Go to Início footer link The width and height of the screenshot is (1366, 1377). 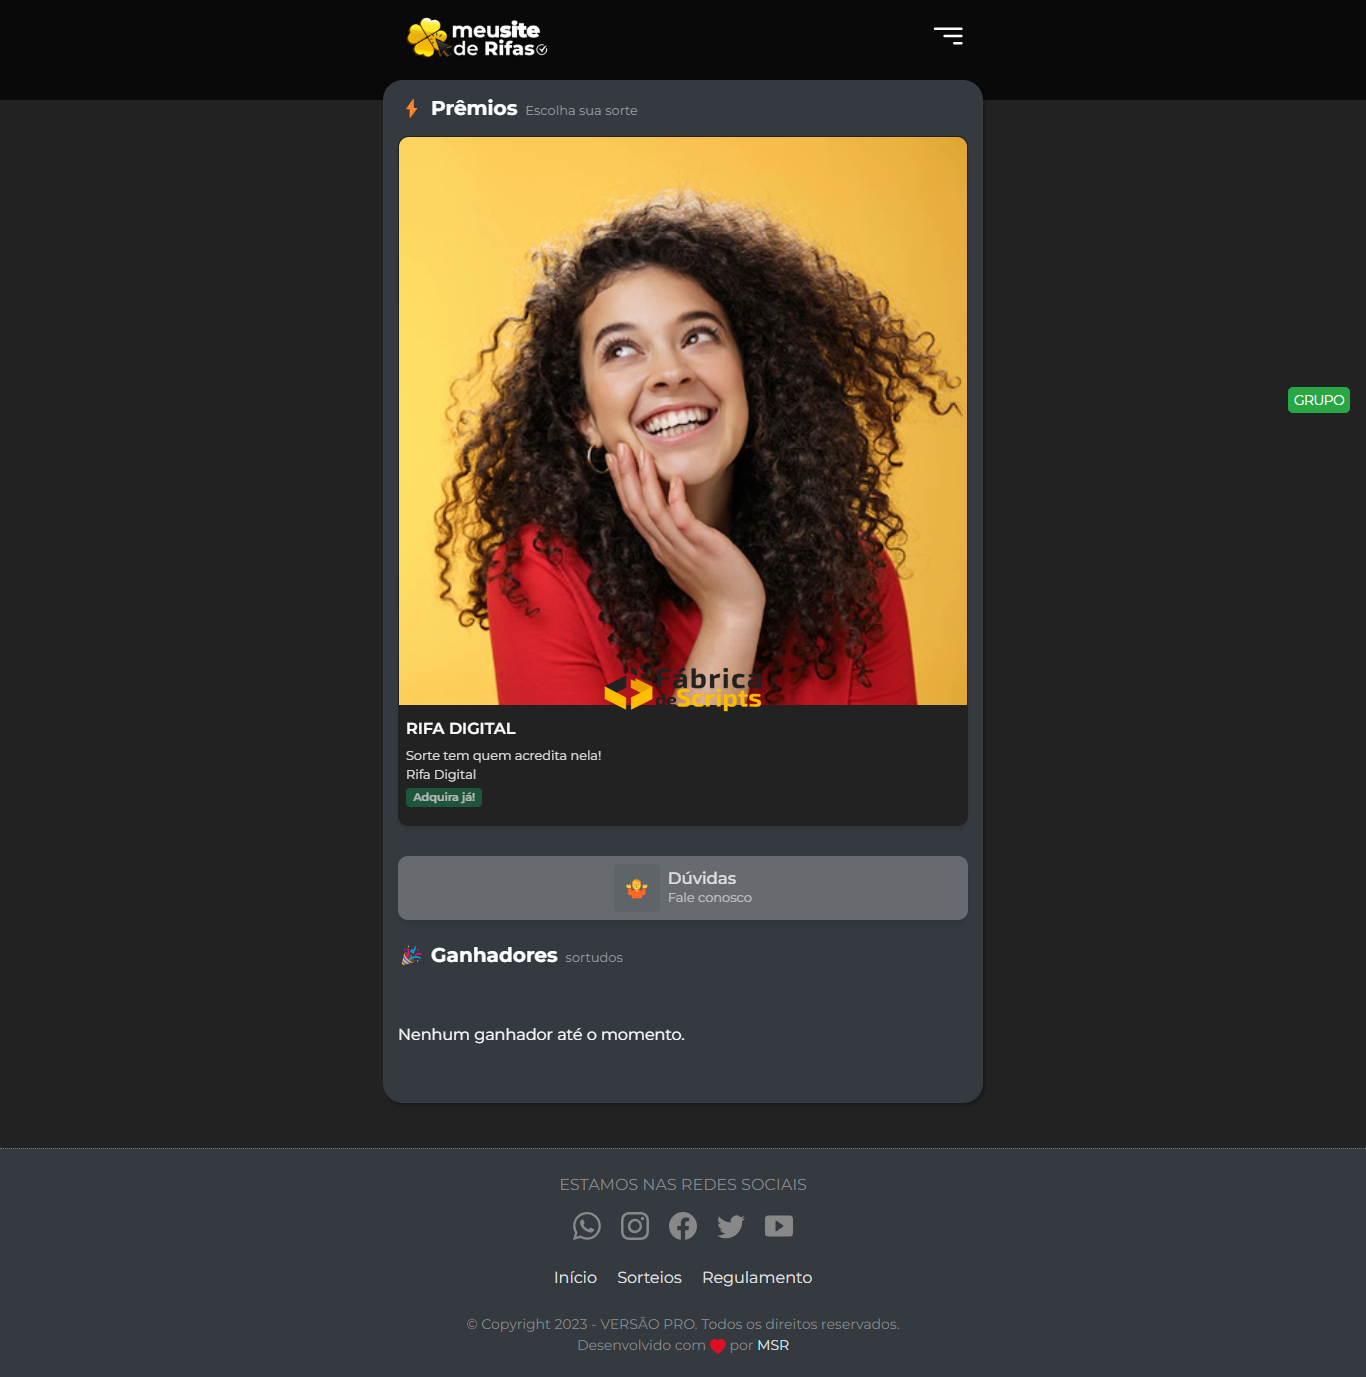pos(575,1277)
